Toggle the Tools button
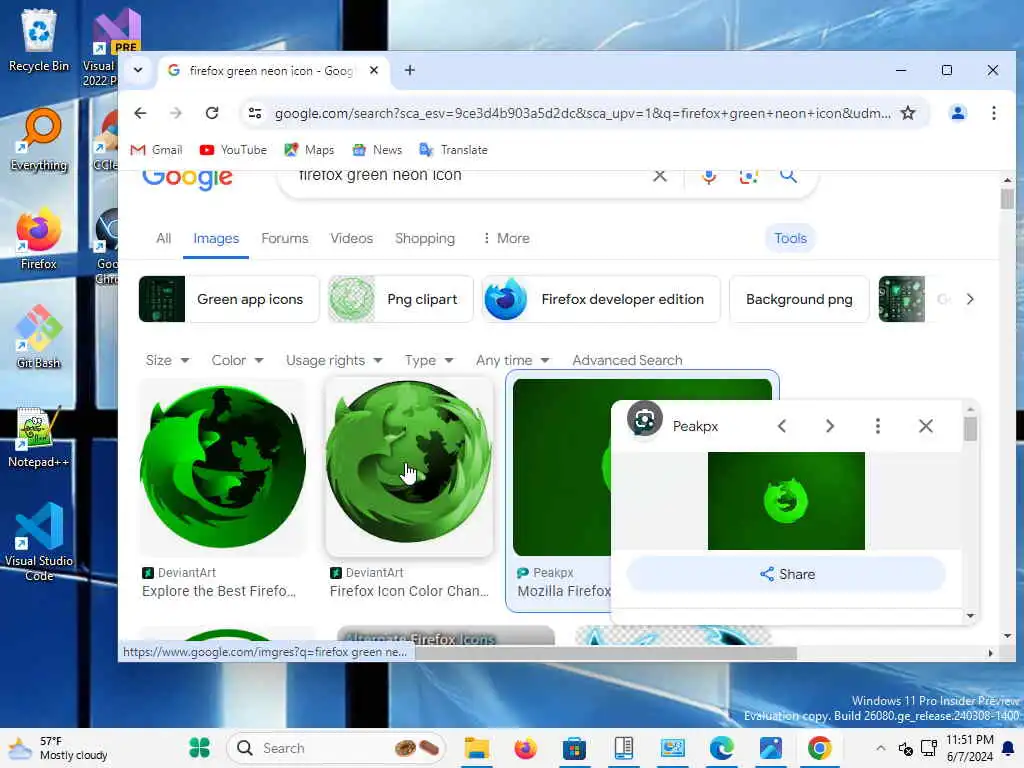This screenshot has width=1024, height=768. [790, 238]
